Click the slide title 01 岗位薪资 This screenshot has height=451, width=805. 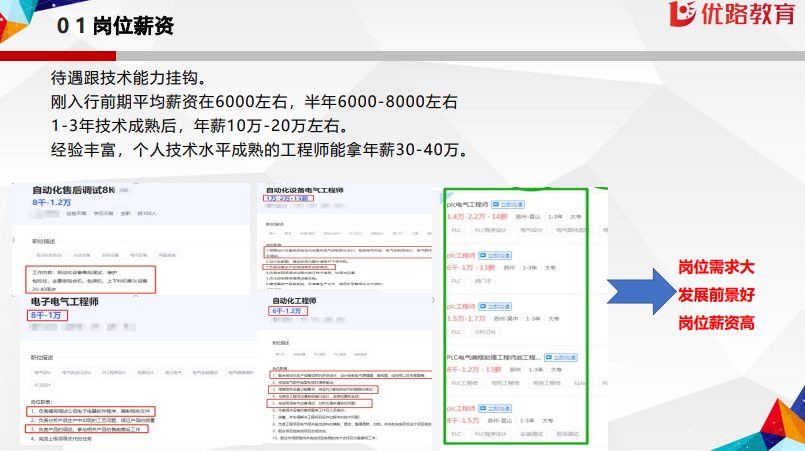[116, 26]
